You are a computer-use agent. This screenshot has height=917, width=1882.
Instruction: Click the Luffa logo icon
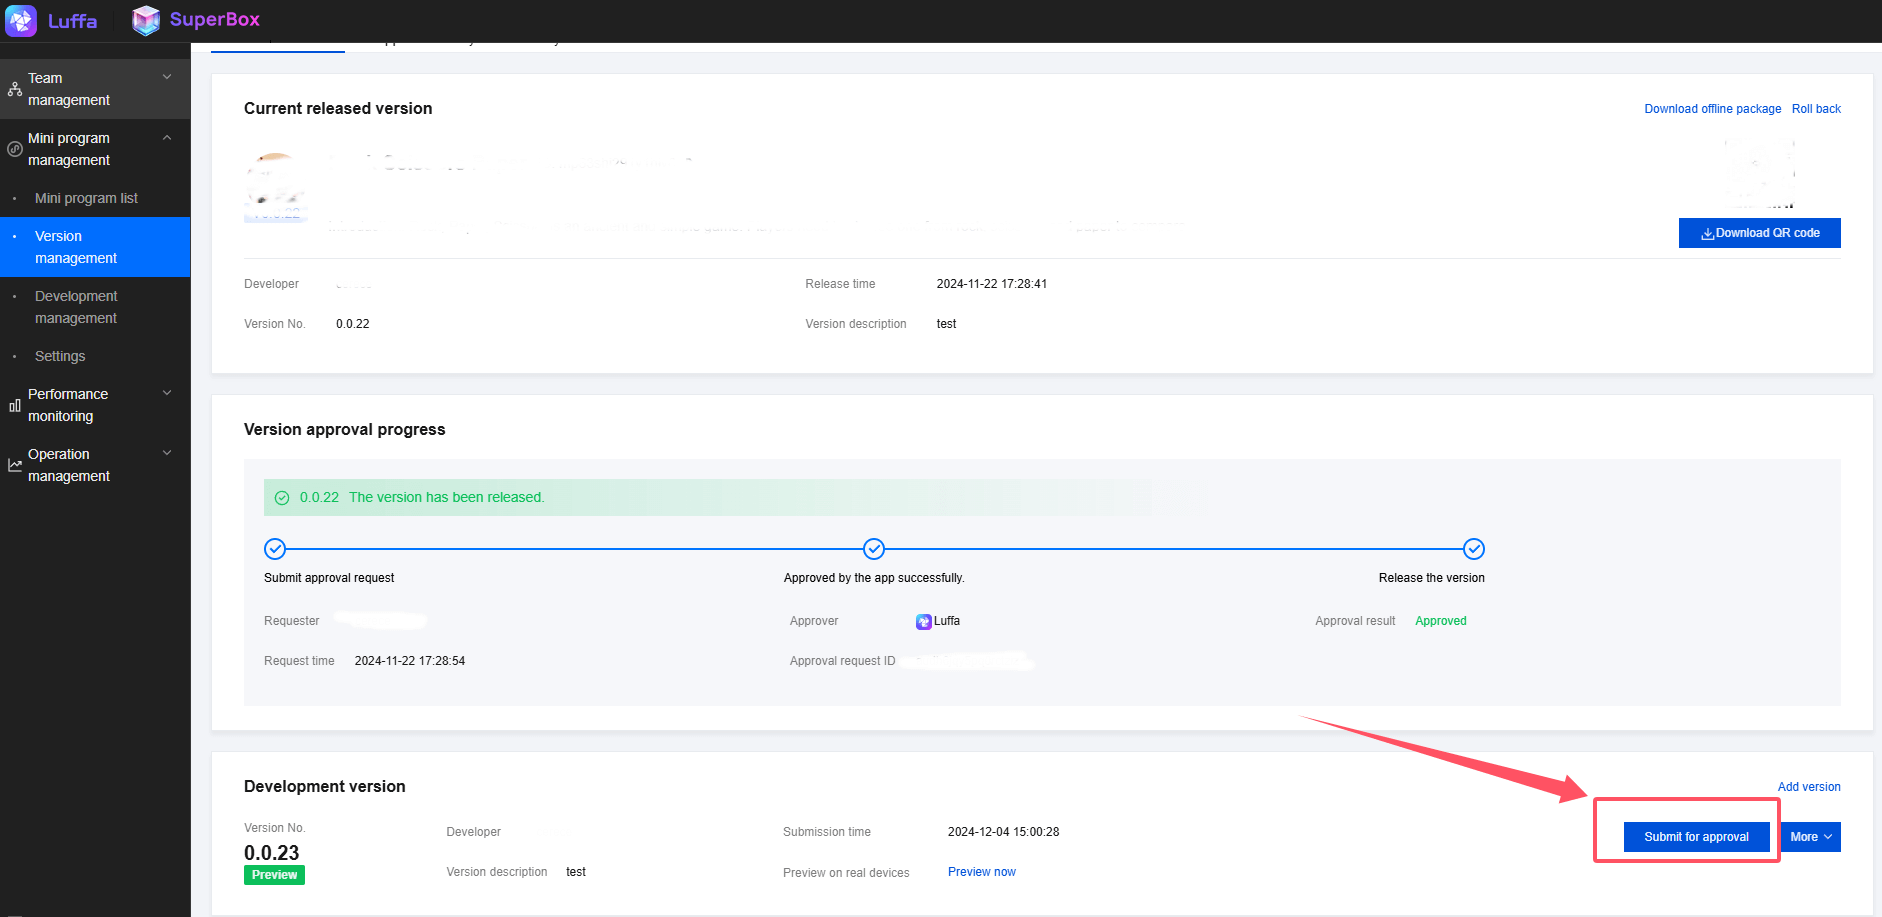coord(21,20)
